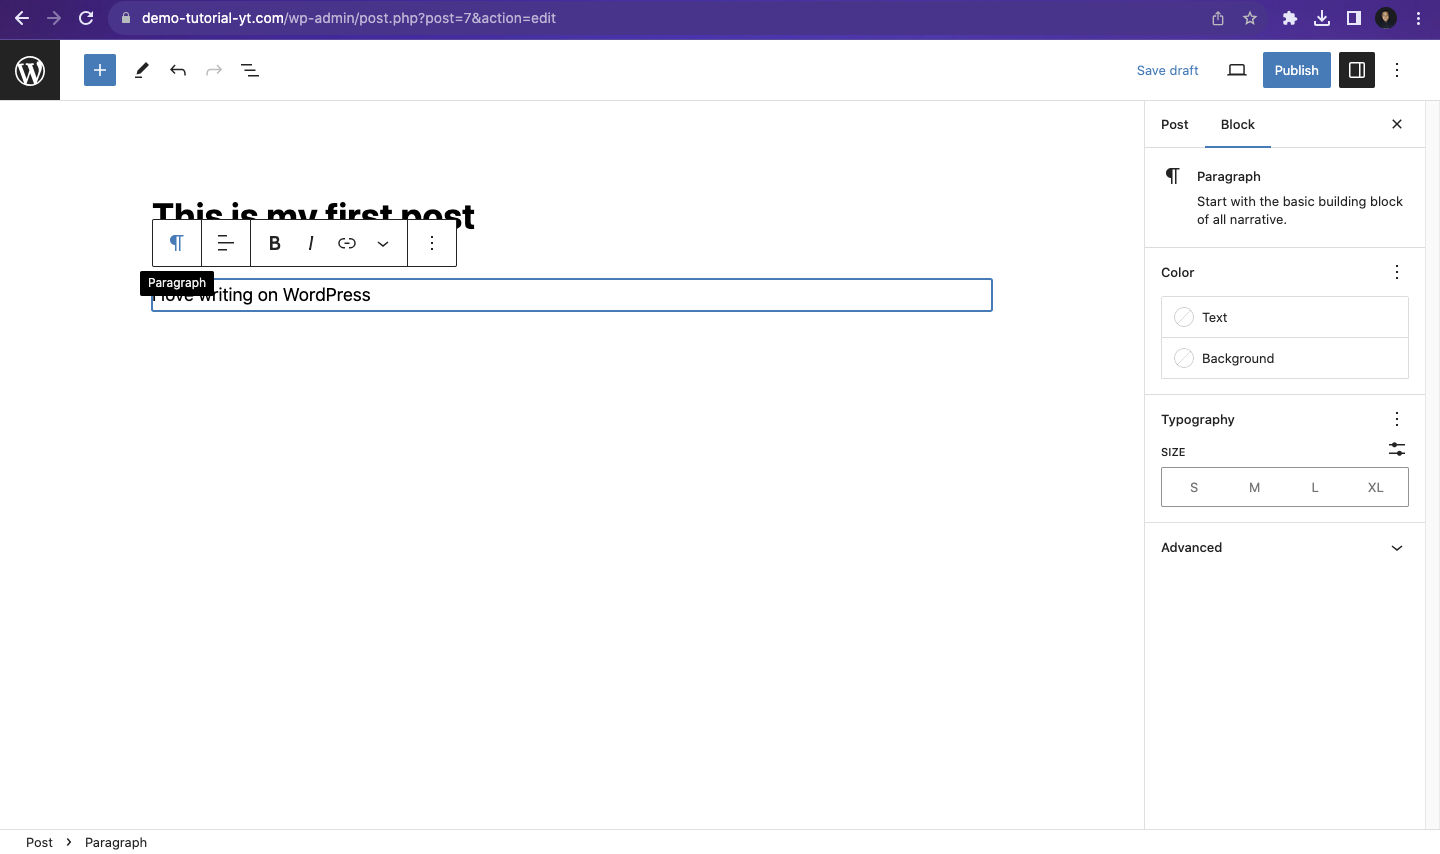Save the post as draft
The image size is (1440, 854).
(1168, 70)
